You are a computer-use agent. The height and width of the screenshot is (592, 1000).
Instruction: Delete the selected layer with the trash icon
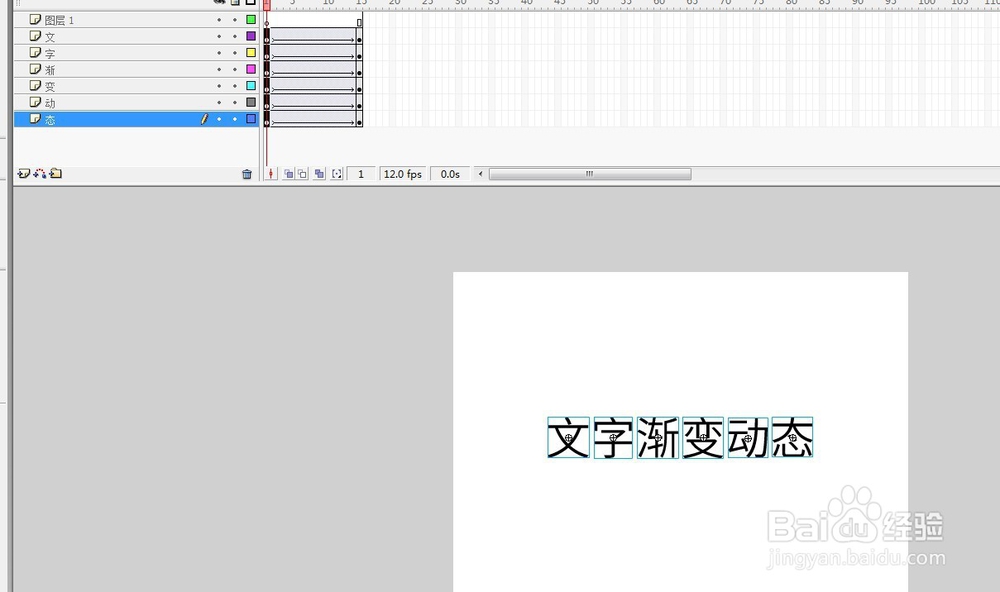(x=246, y=173)
